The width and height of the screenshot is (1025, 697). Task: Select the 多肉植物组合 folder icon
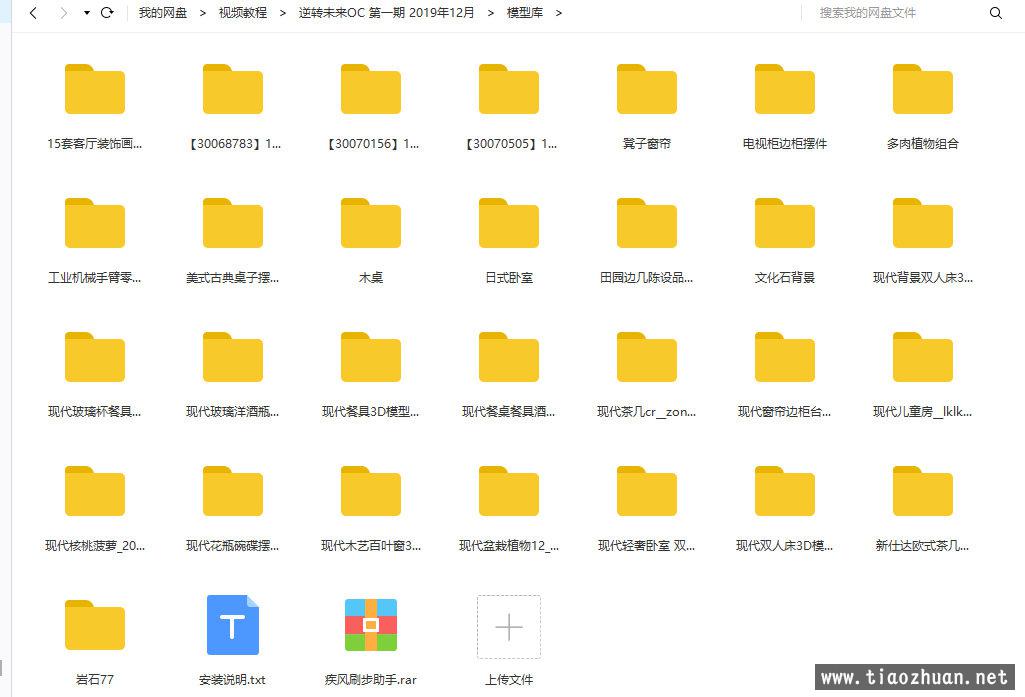point(922,89)
